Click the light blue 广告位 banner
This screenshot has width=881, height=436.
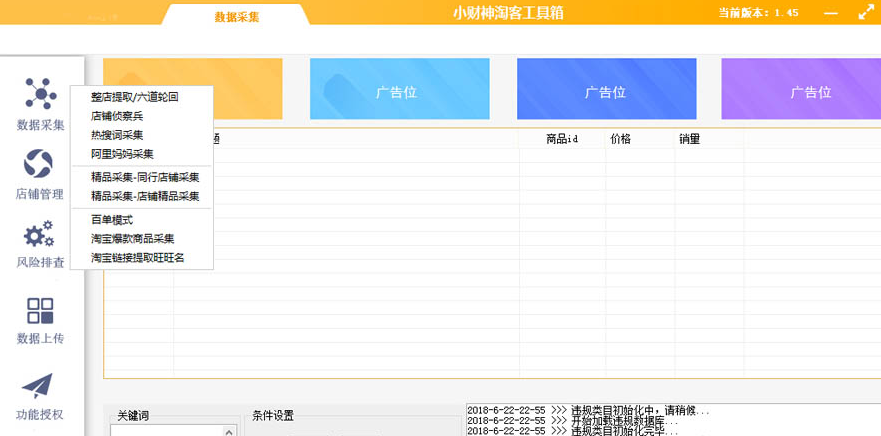coord(400,91)
